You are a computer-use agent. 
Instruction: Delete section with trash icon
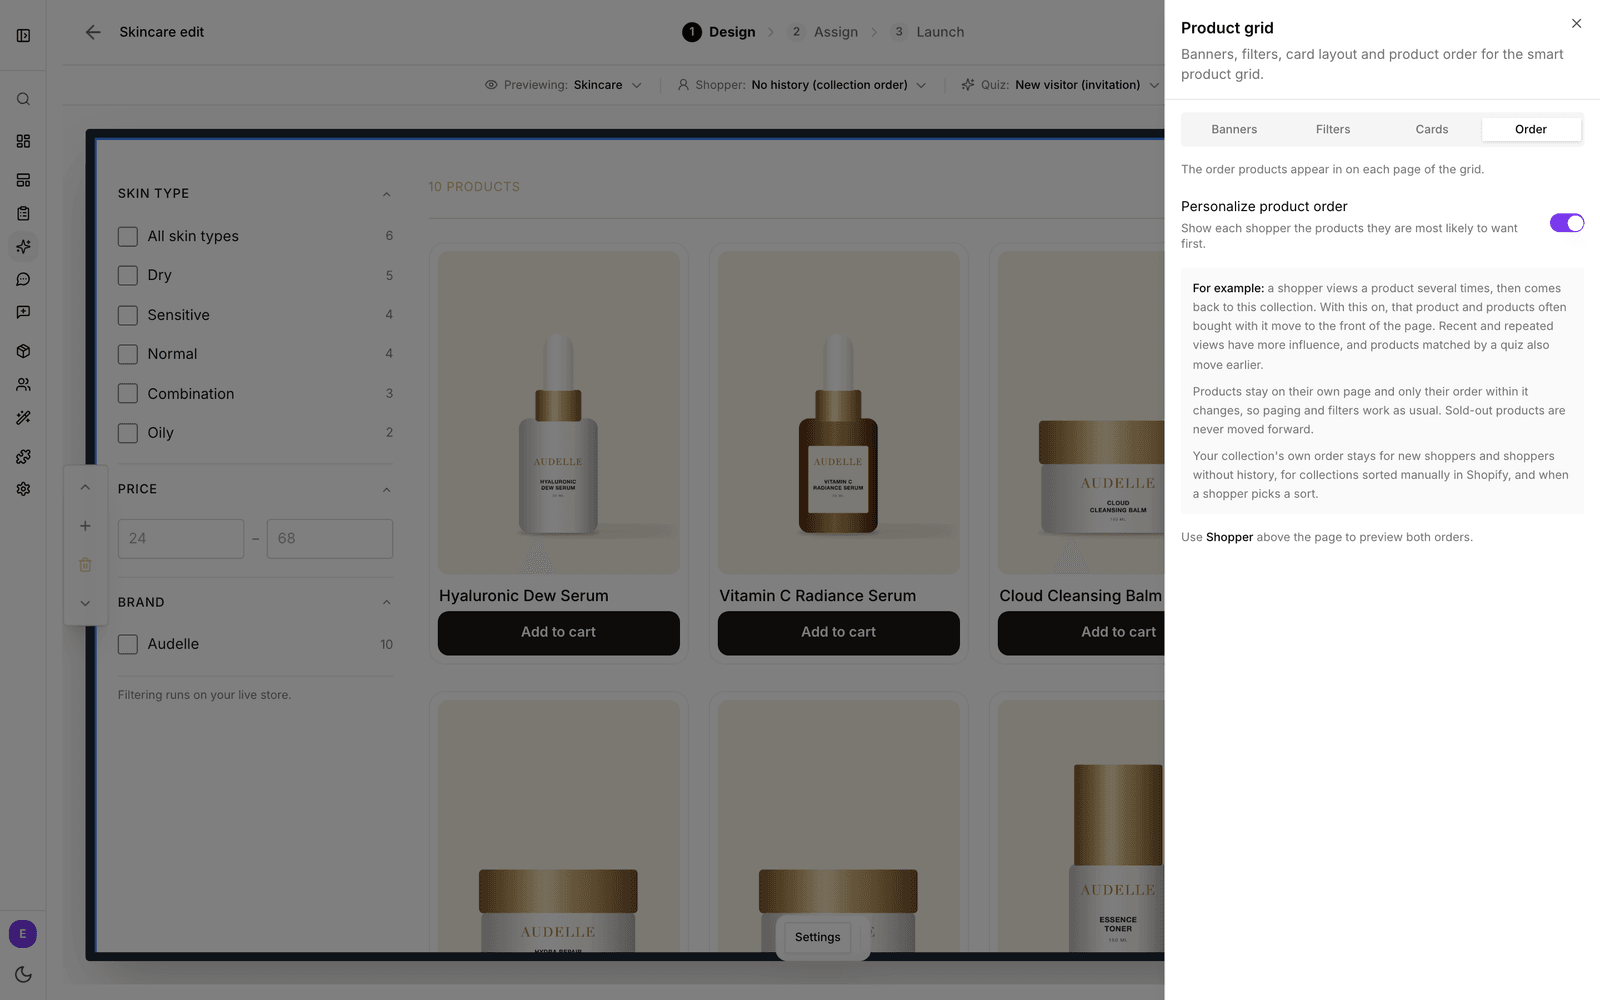(x=85, y=565)
